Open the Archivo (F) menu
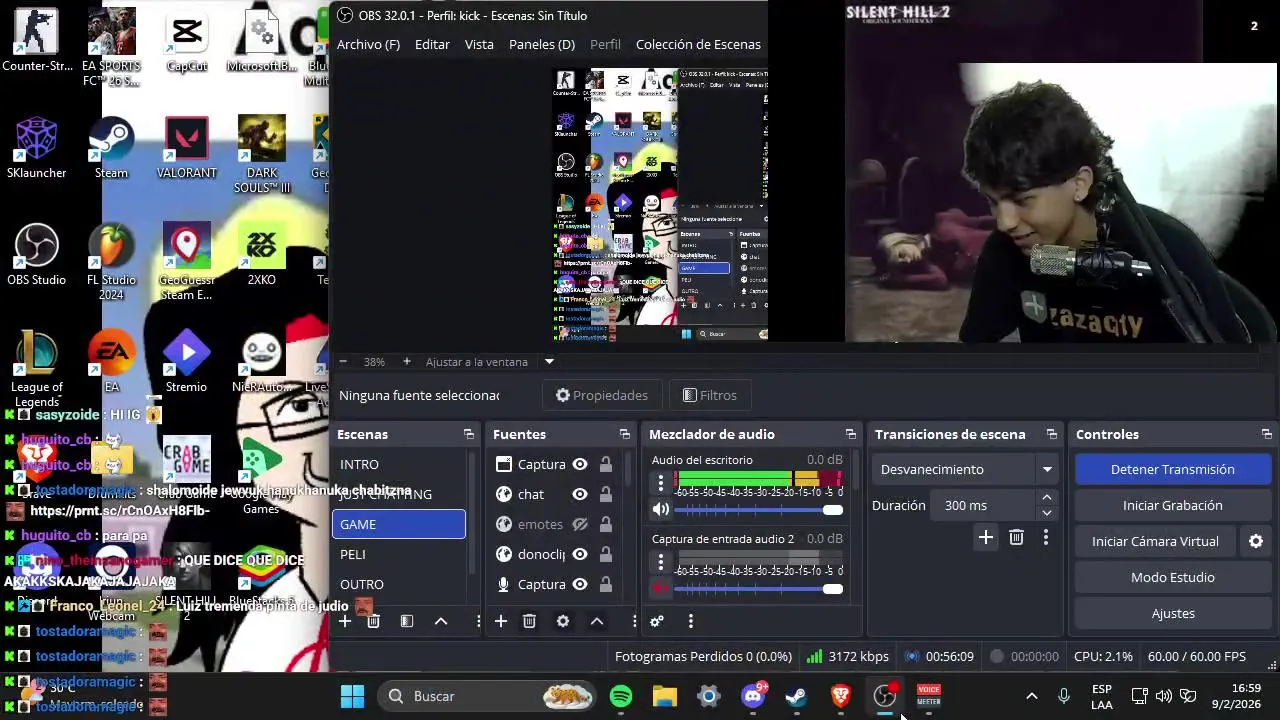1280x720 pixels. 368,44
